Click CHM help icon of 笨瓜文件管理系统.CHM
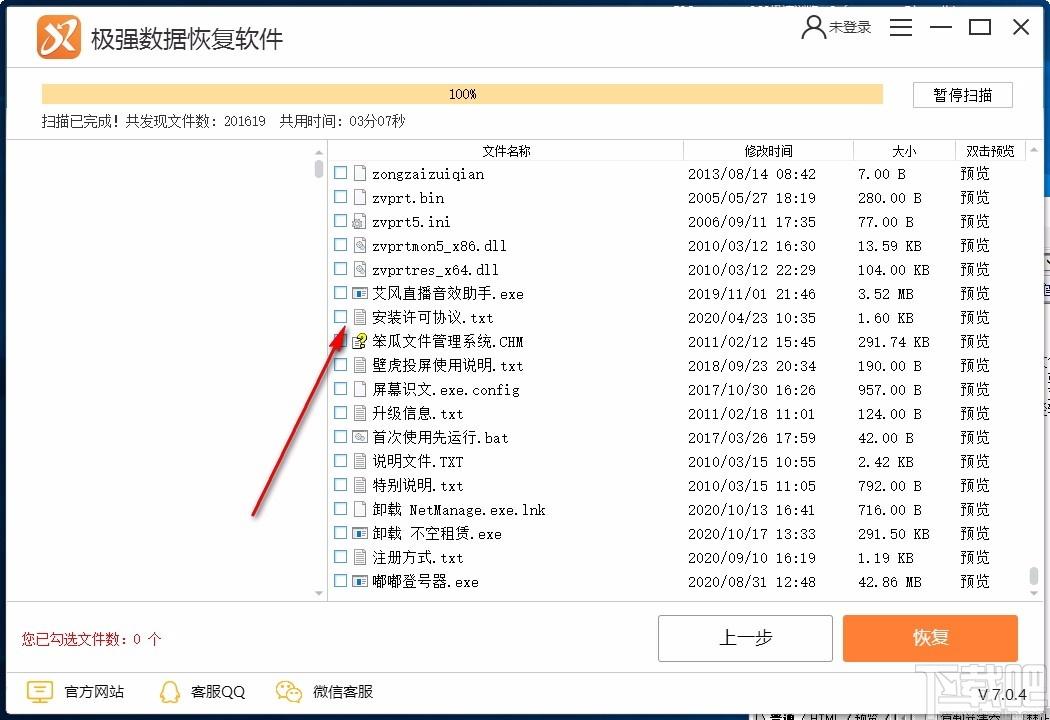The width and height of the screenshot is (1050, 720). pyautogui.click(x=360, y=342)
